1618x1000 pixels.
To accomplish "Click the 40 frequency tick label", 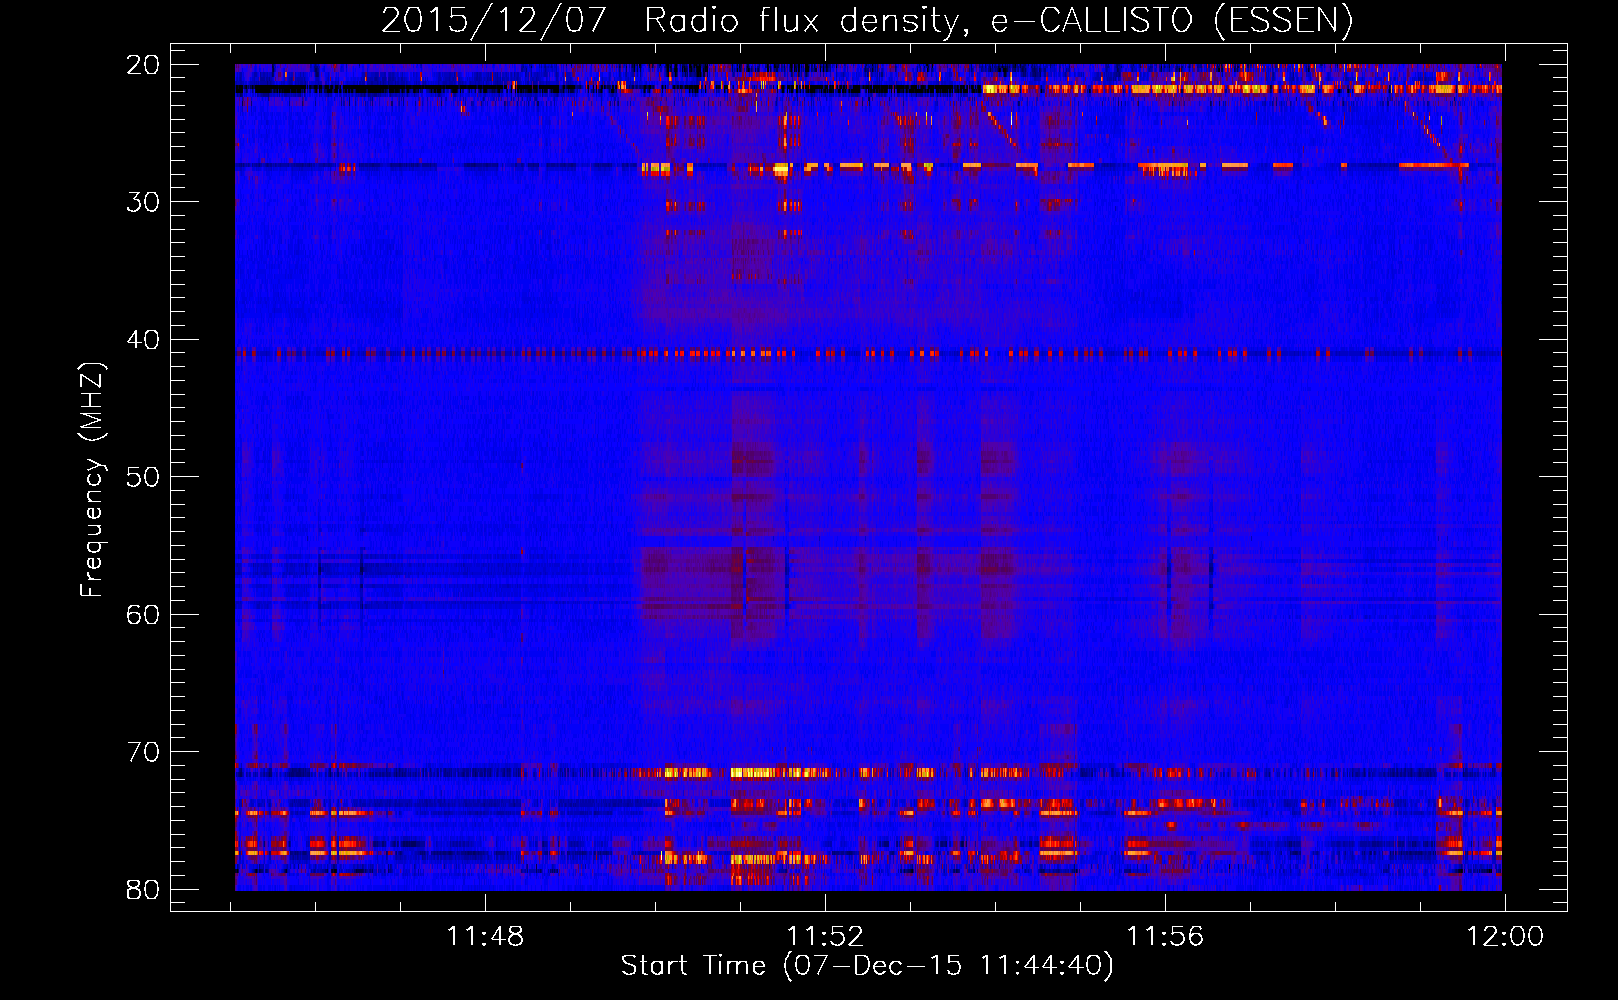I will (x=144, y=340).
